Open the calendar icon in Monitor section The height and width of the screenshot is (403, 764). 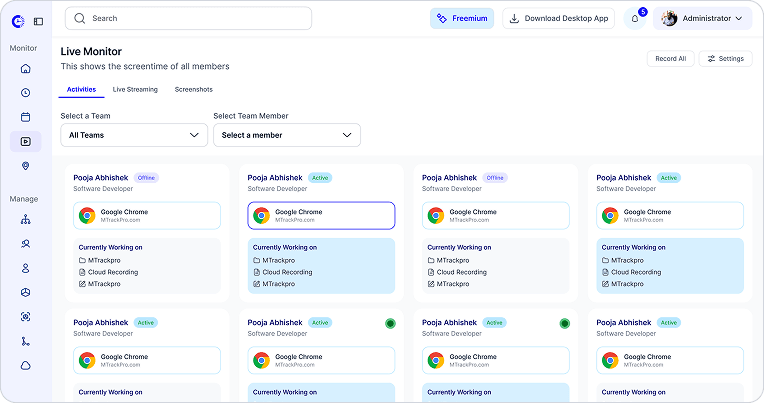[x=26, y=117]
